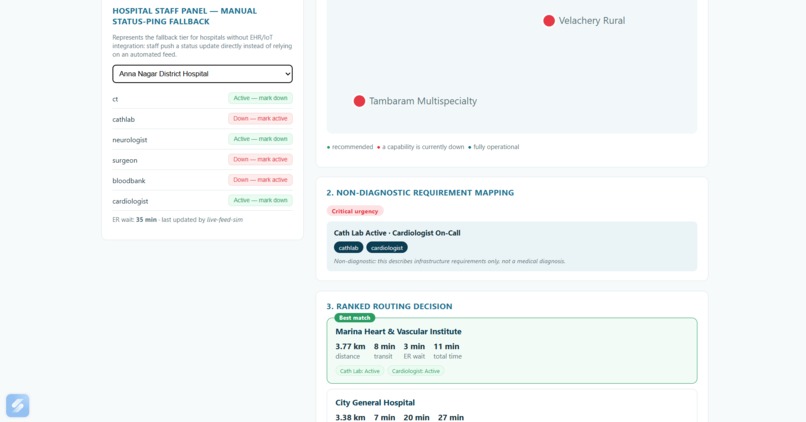Open the Marina Heart & Vascular Institute card
Viewport: 806px width, 422px height.
tap(512, 351)
